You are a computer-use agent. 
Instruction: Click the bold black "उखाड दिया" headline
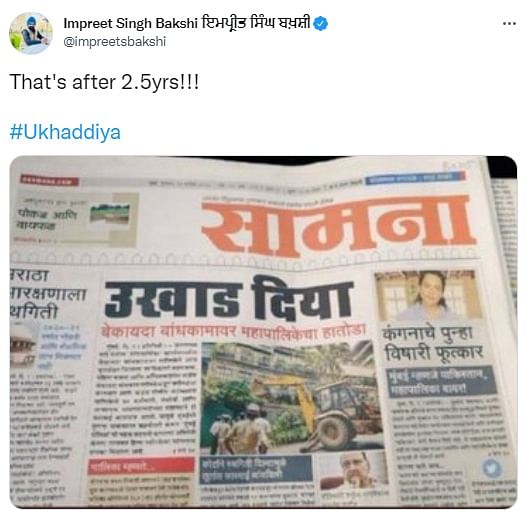tap(229, 298)
